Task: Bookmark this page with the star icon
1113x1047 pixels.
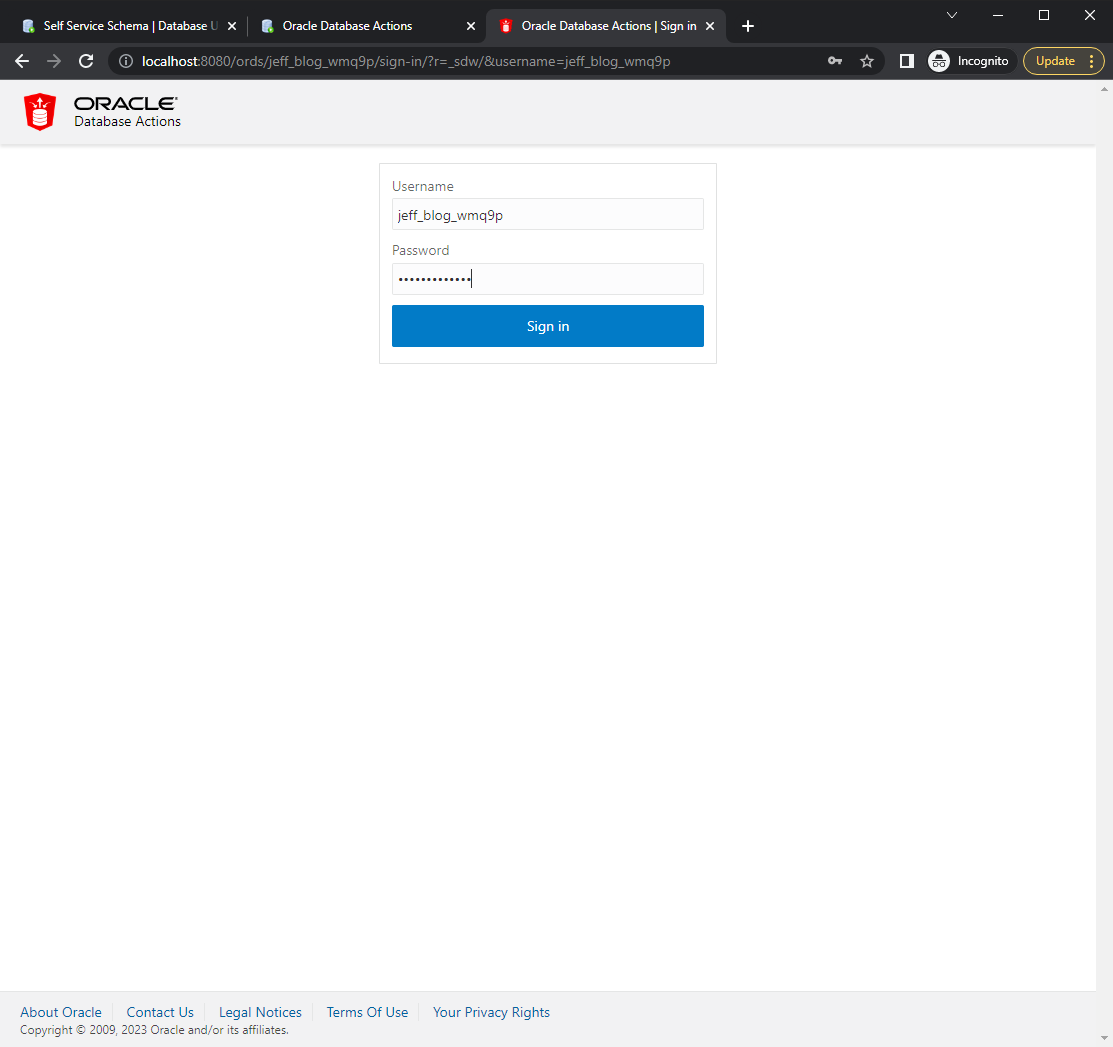Action: (x=867, y=61)
